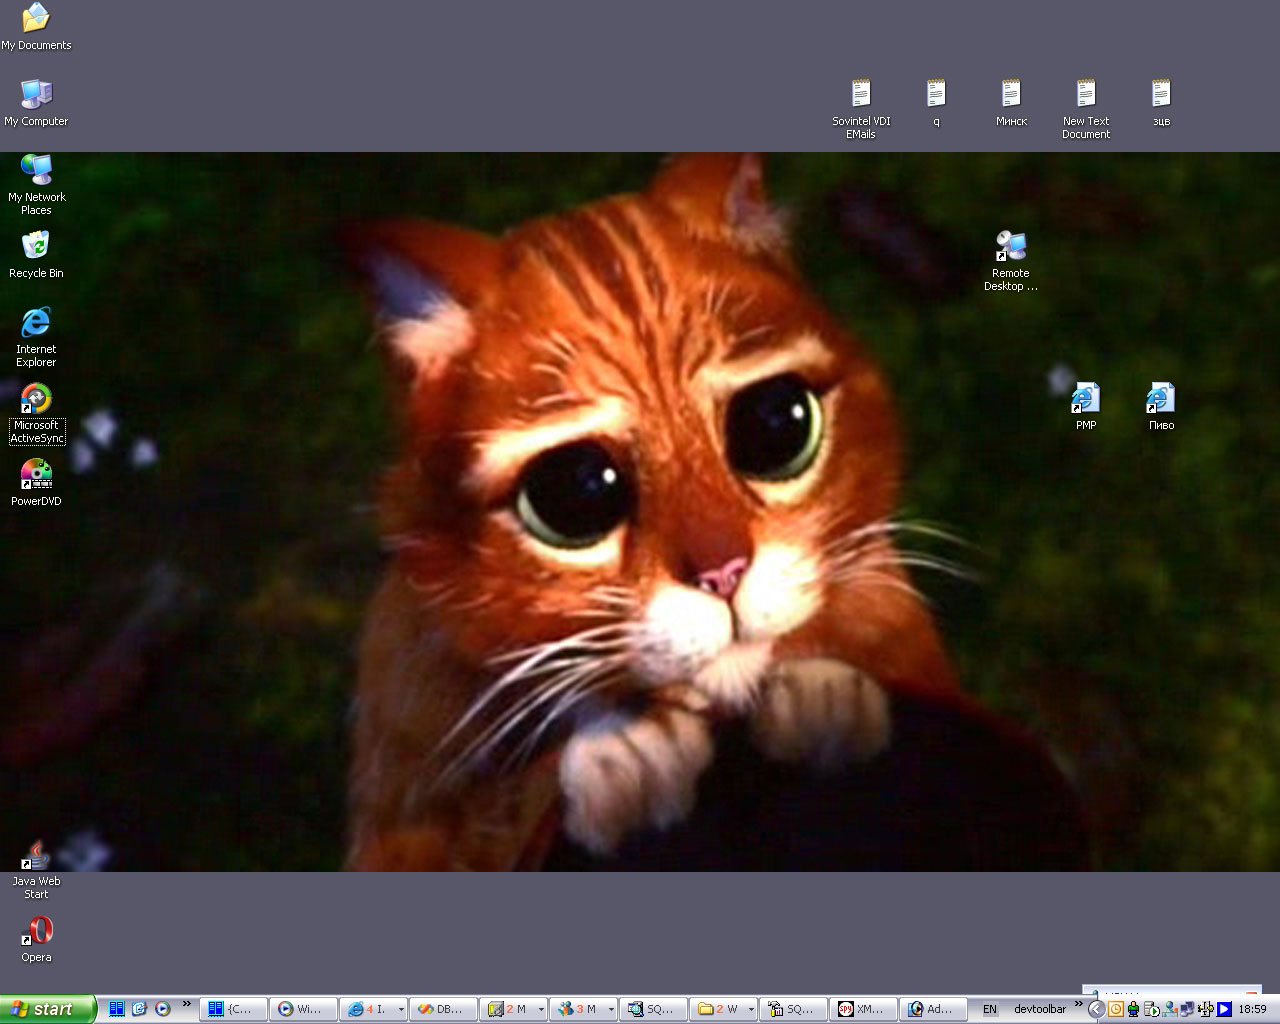Expand hidden system tray icons arrow
The width and height of the screenshot is (1280, 1024).
[1096, 1009]
